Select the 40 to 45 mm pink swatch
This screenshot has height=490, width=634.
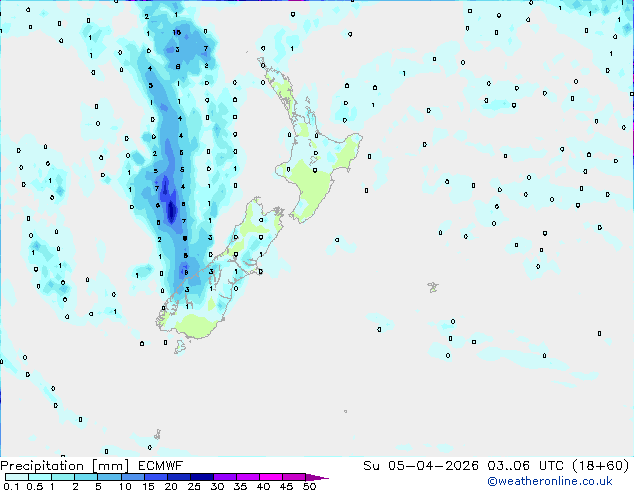[271, 477]
